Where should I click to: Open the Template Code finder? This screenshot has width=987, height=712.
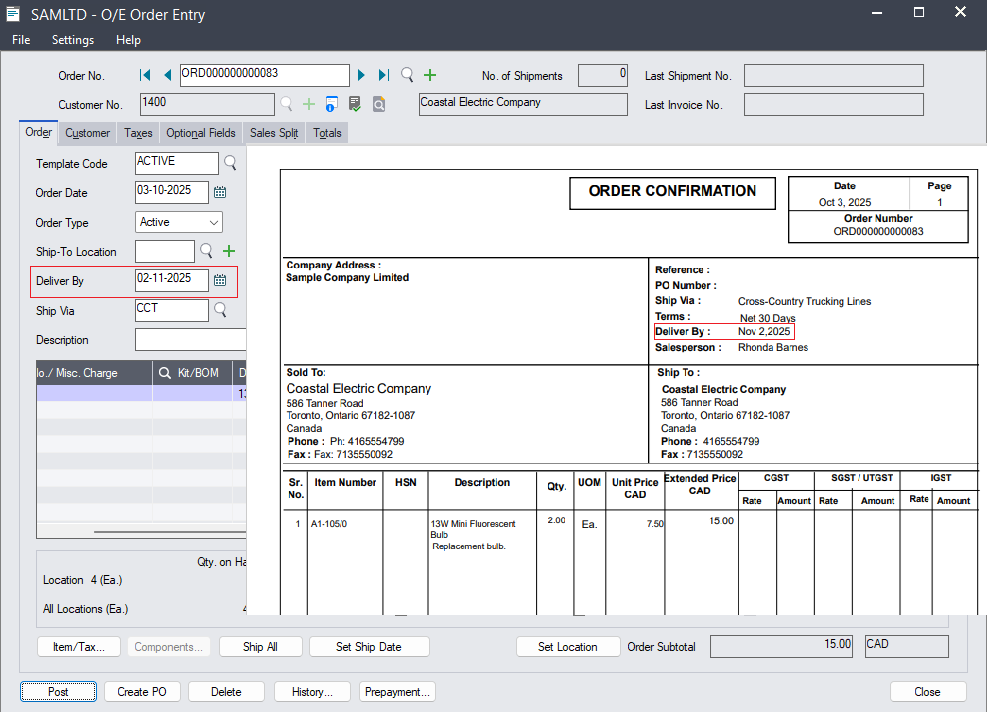click(x=230, y=162)
